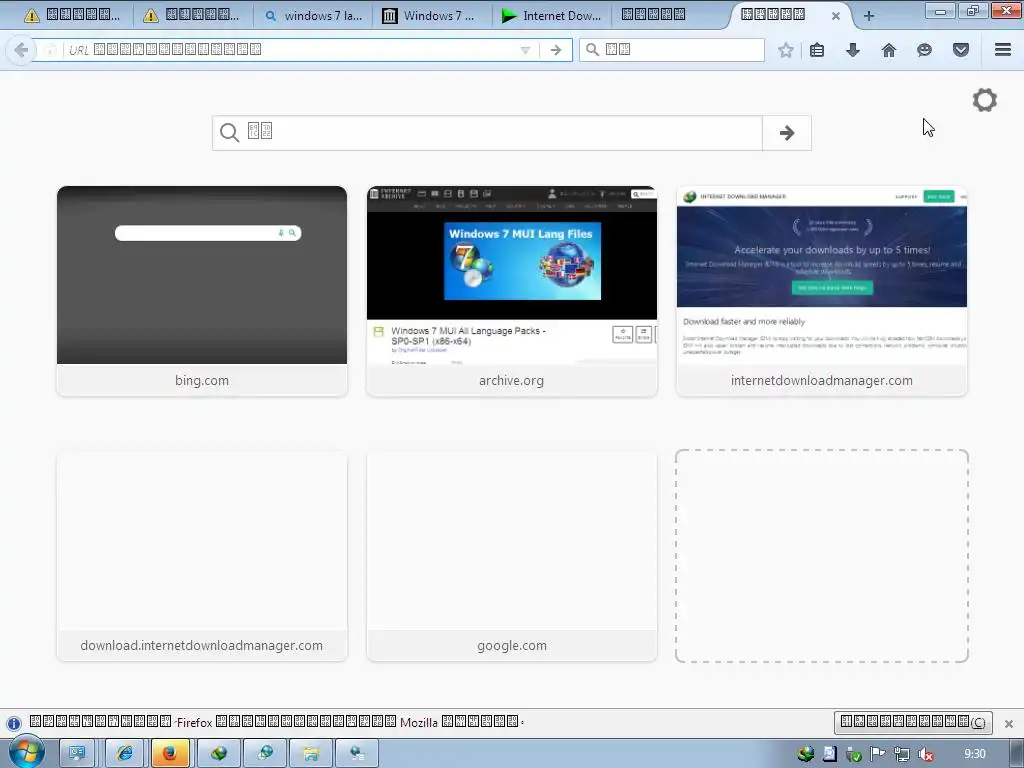Screen dimensions: 1024x768
Task: Click the network tray icon
Action: click(901, 754)
